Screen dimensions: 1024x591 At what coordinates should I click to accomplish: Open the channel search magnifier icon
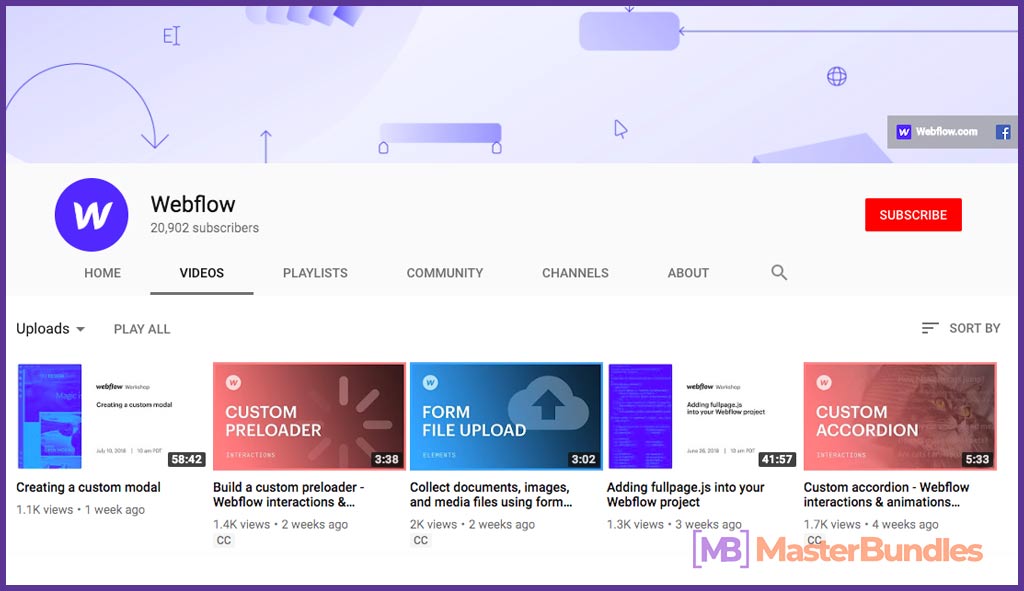point(778,272)
